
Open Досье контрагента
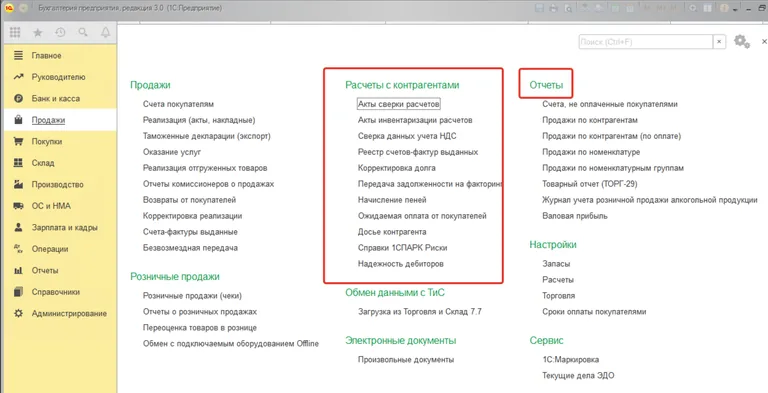pos(392,232)
